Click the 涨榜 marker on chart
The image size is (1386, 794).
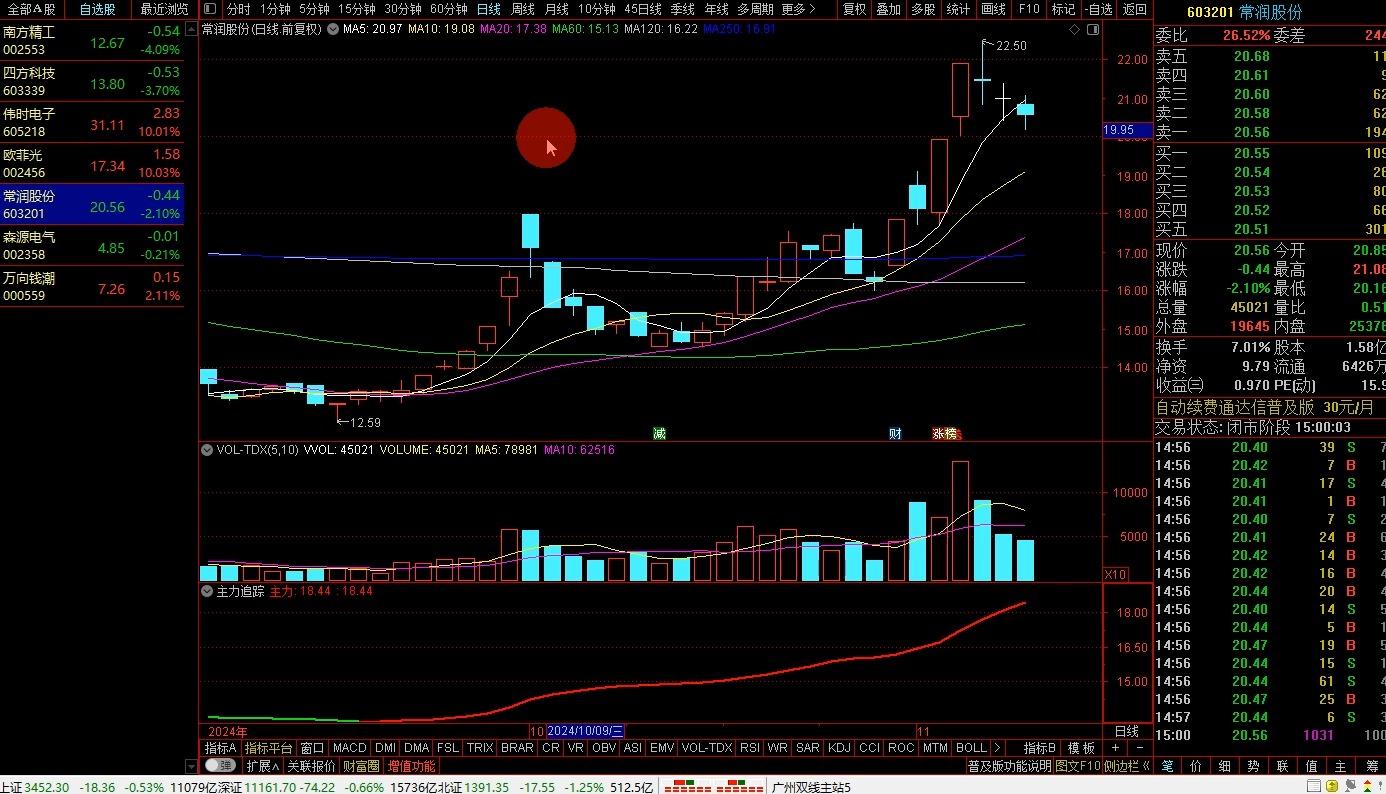coord(945,434)
